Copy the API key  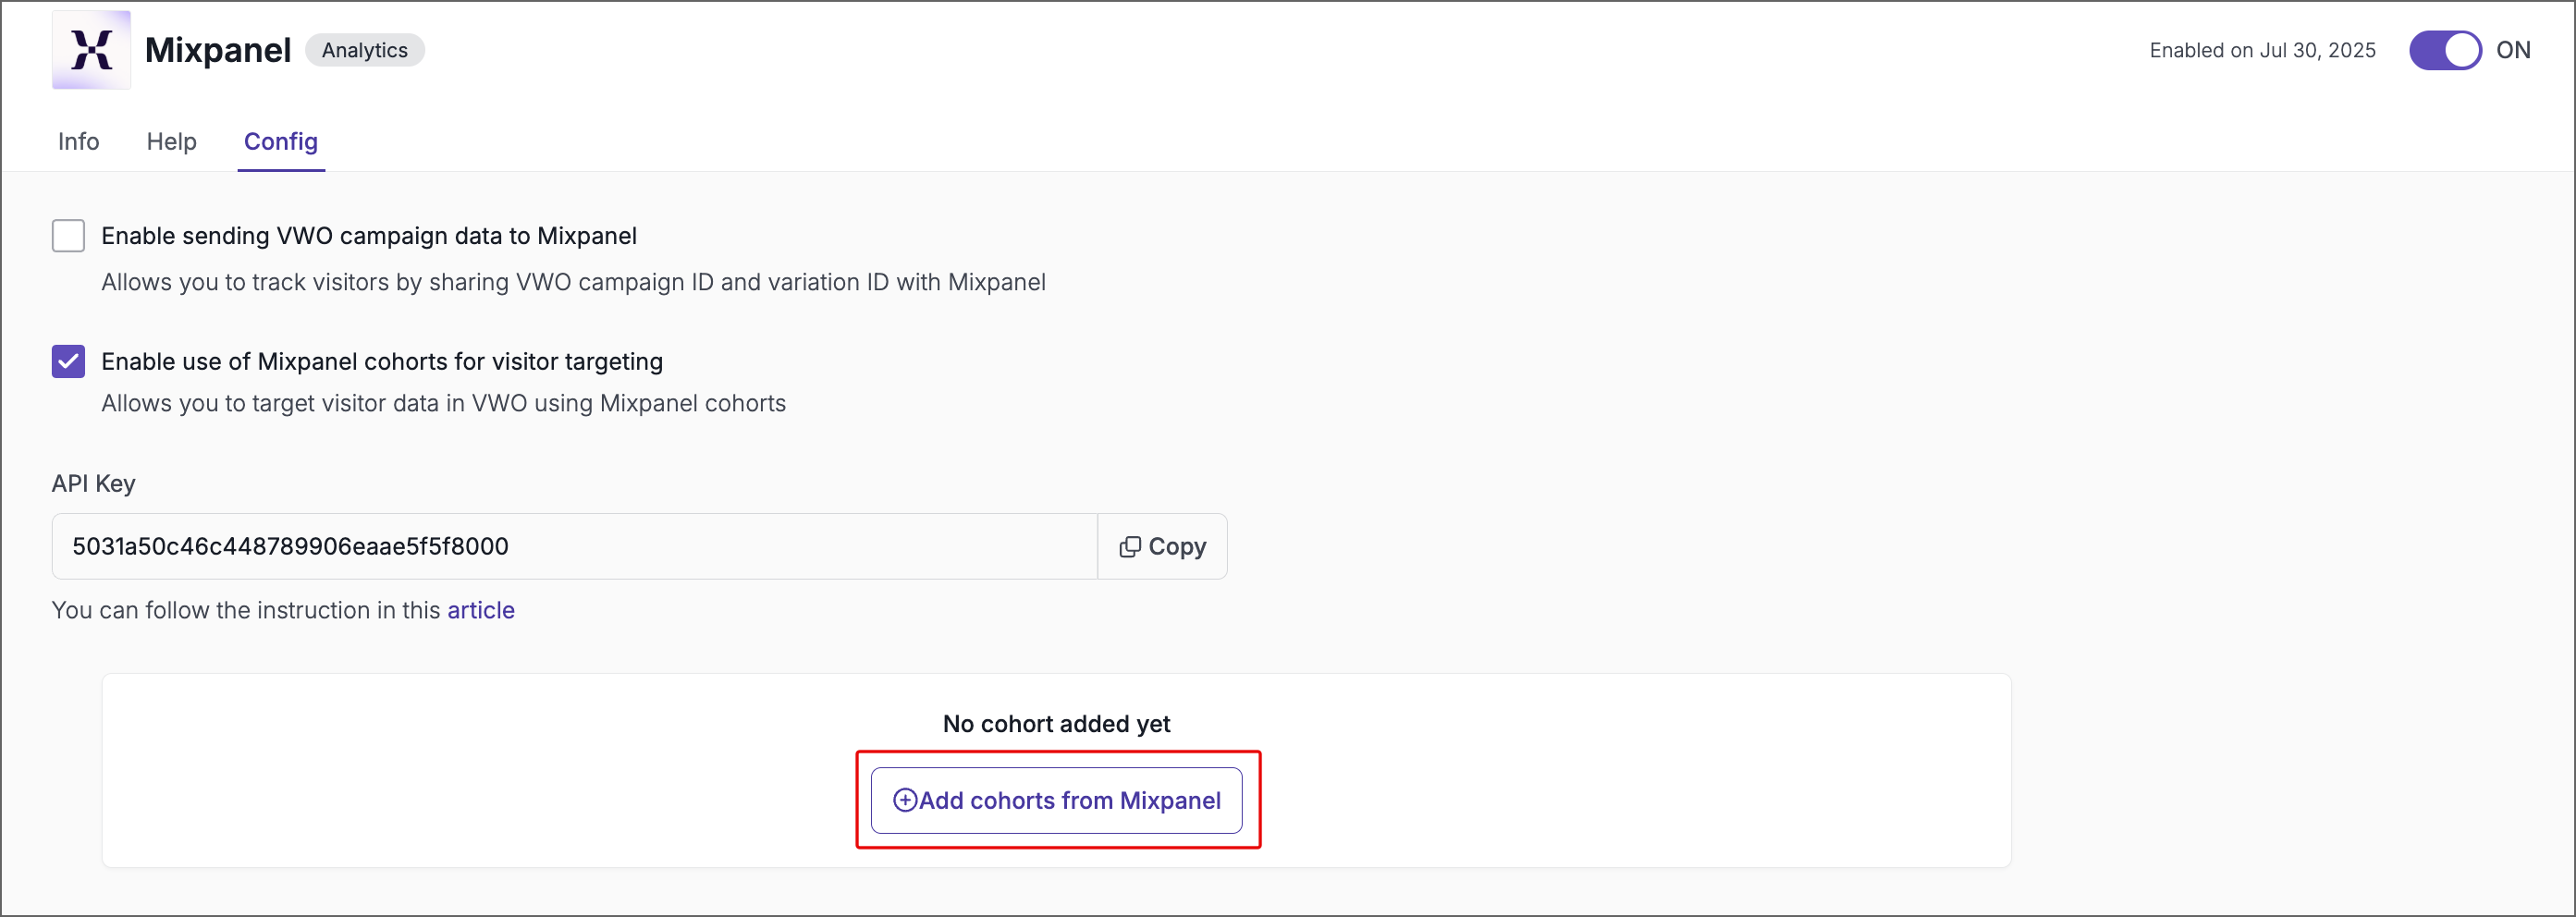click(x=1162, y=546)
